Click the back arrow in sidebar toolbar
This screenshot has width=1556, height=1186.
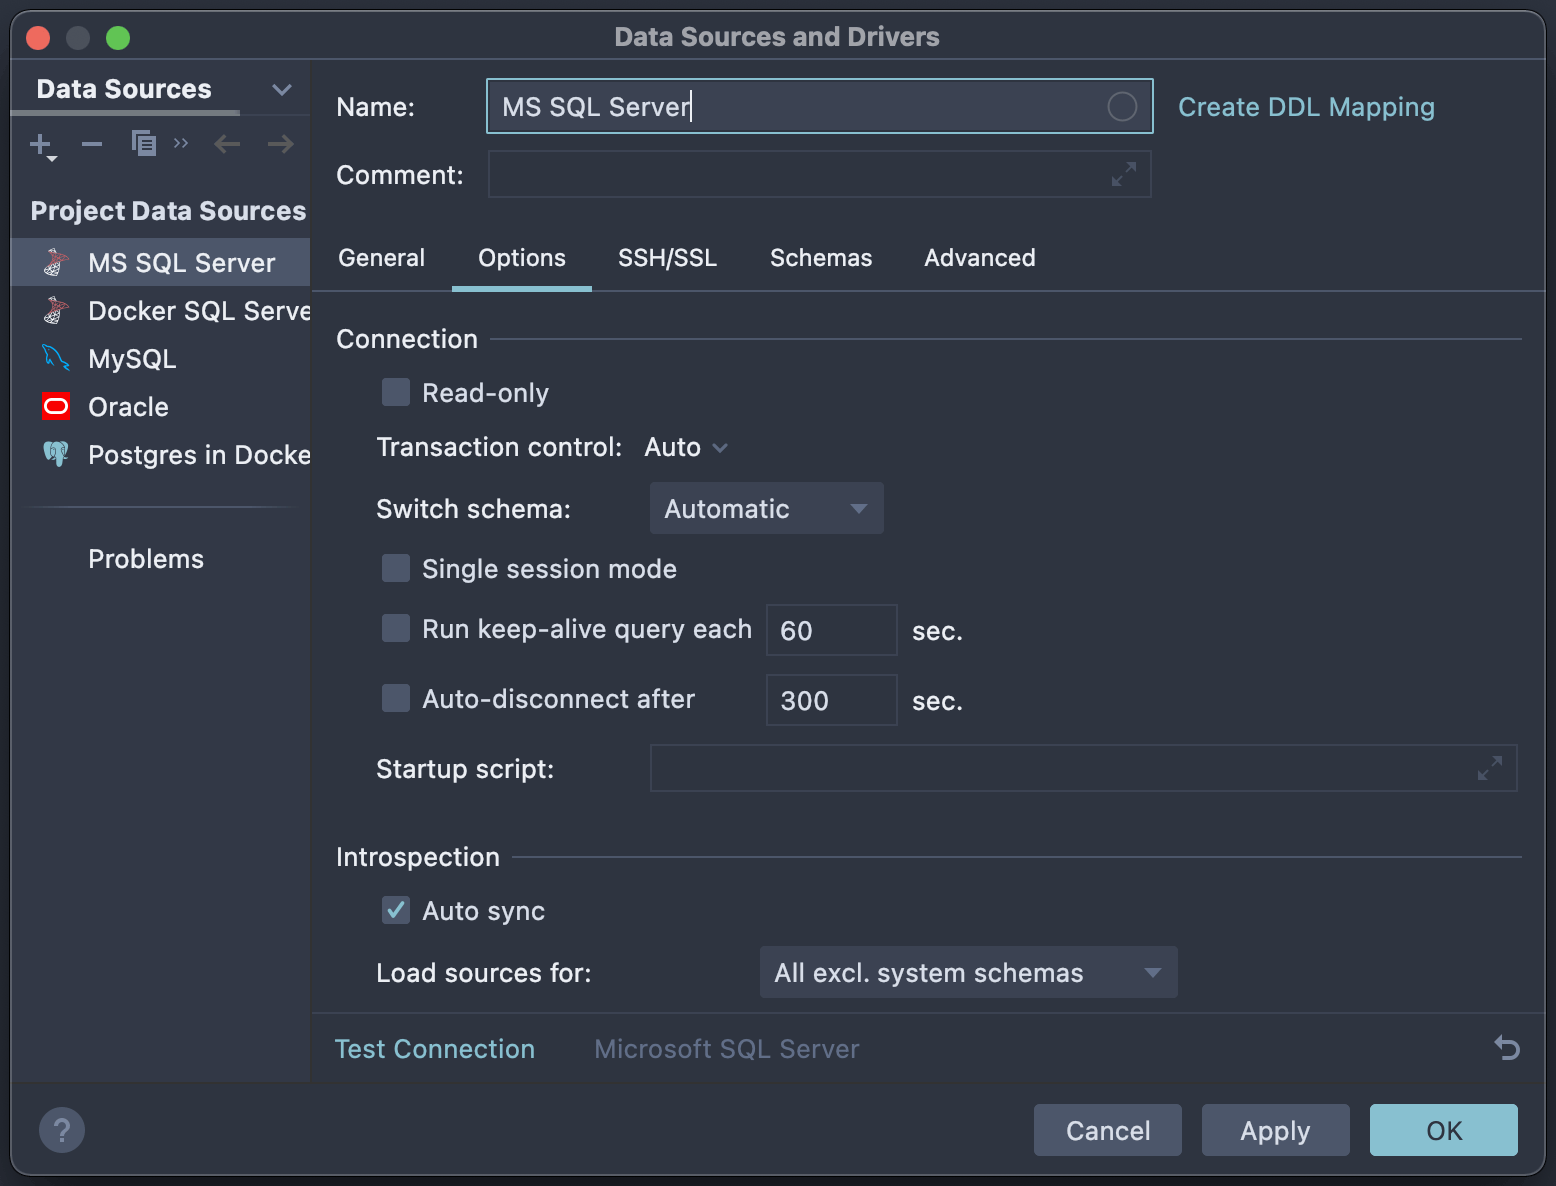(x=227, y=144)
